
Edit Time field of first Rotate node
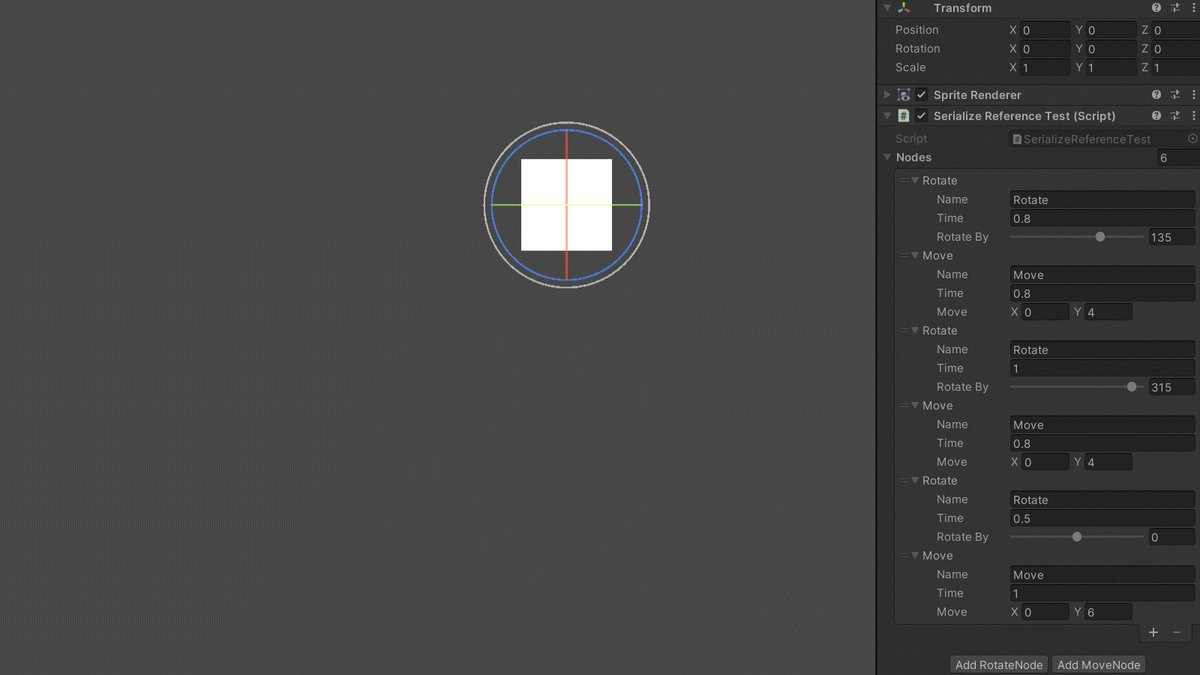click(x=1102, y=219)
